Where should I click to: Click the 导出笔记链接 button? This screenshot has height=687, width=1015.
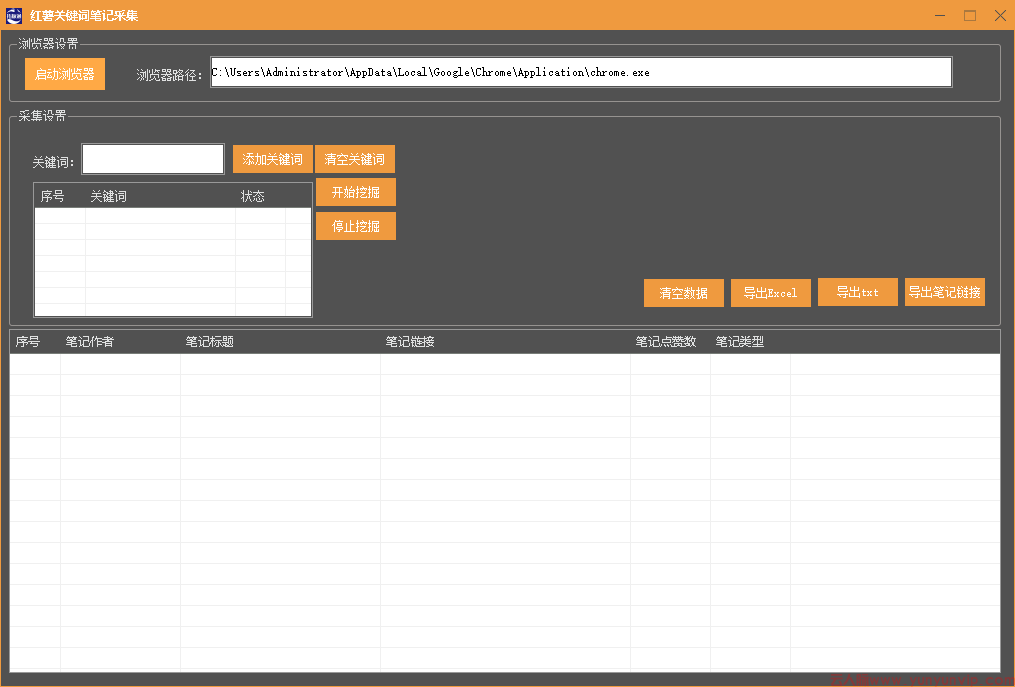click(x=944, y=292)
